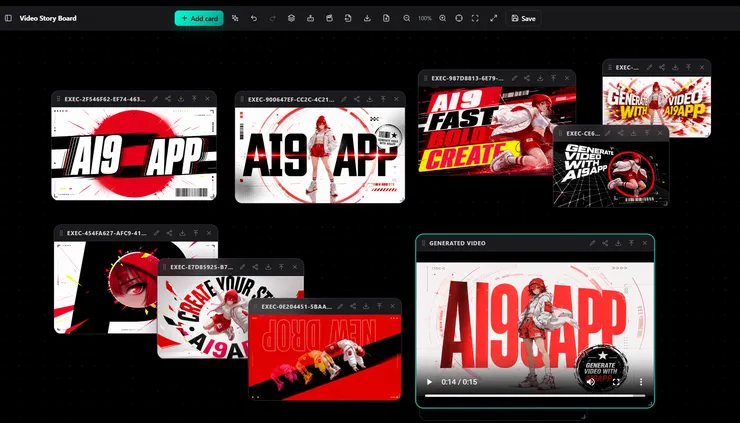Zoom out using the magnifier minus icon
Viewport: 740px width, 423px height.
[x=406, y=18]
